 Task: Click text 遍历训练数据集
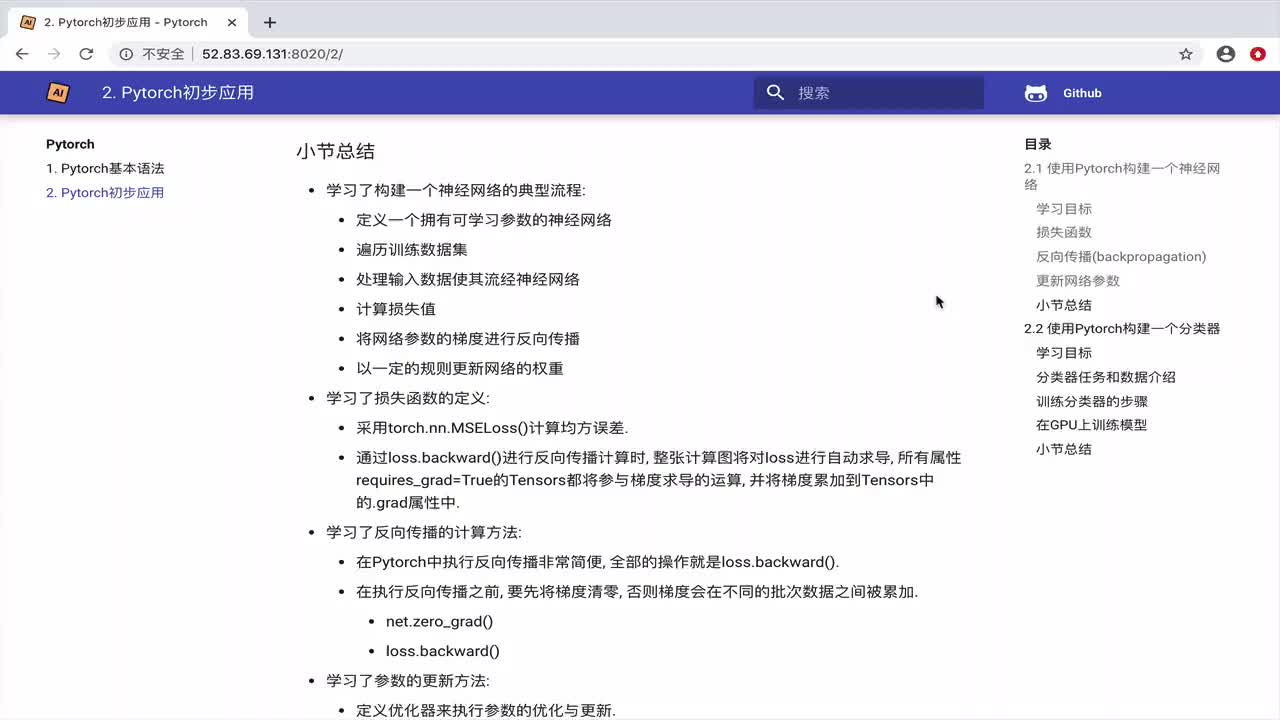point(412,250)
